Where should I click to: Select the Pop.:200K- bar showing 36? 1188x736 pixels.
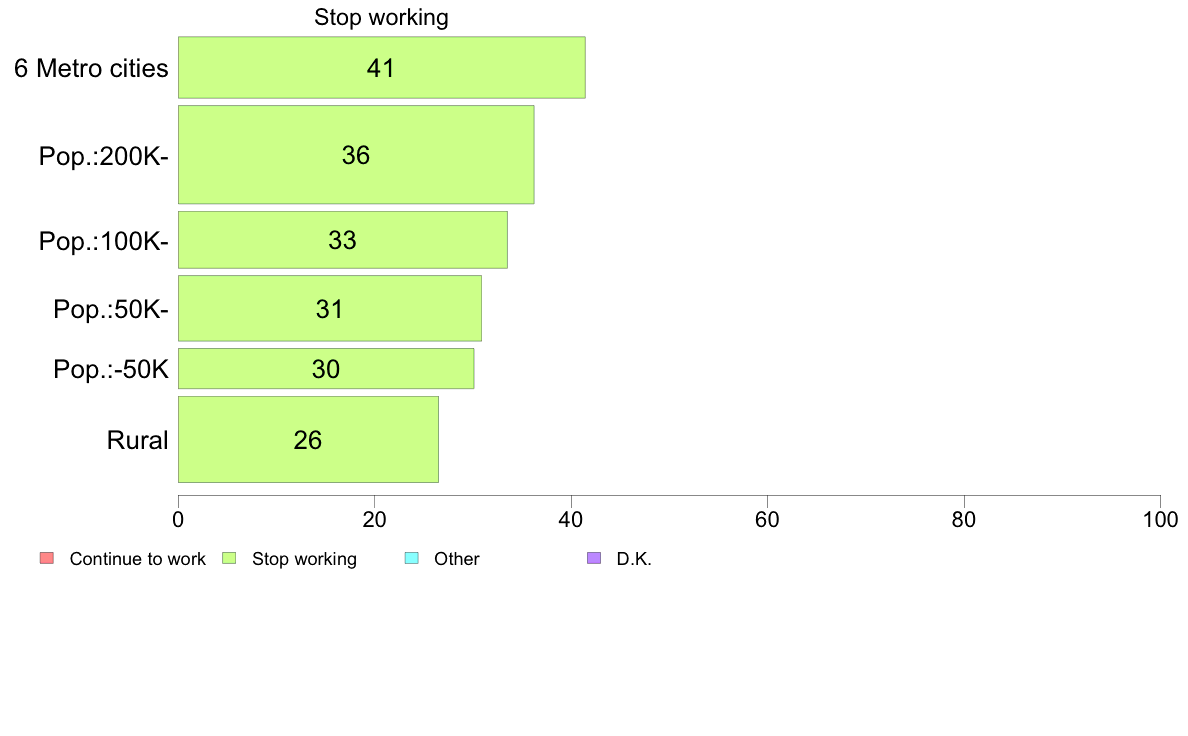pyautogui.click(x=356, y=155)
